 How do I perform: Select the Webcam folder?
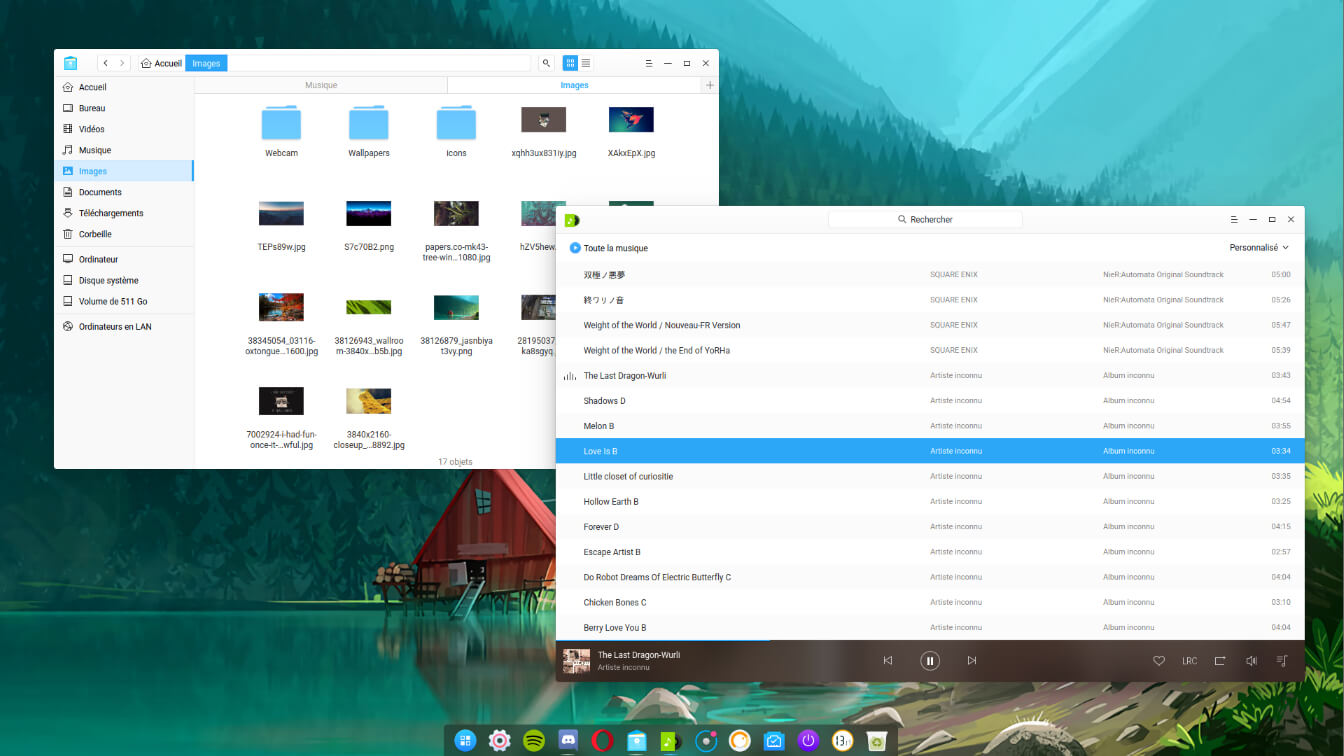tap(281, 130)
